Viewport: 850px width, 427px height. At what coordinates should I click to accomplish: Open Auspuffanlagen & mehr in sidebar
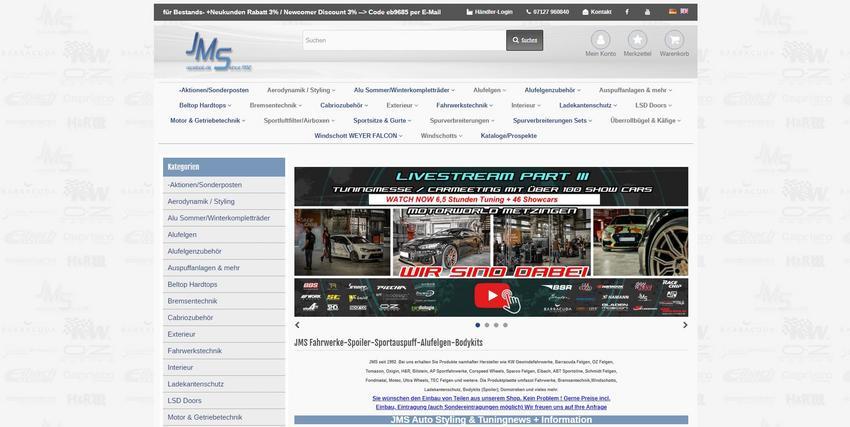[x=224, y=268]
